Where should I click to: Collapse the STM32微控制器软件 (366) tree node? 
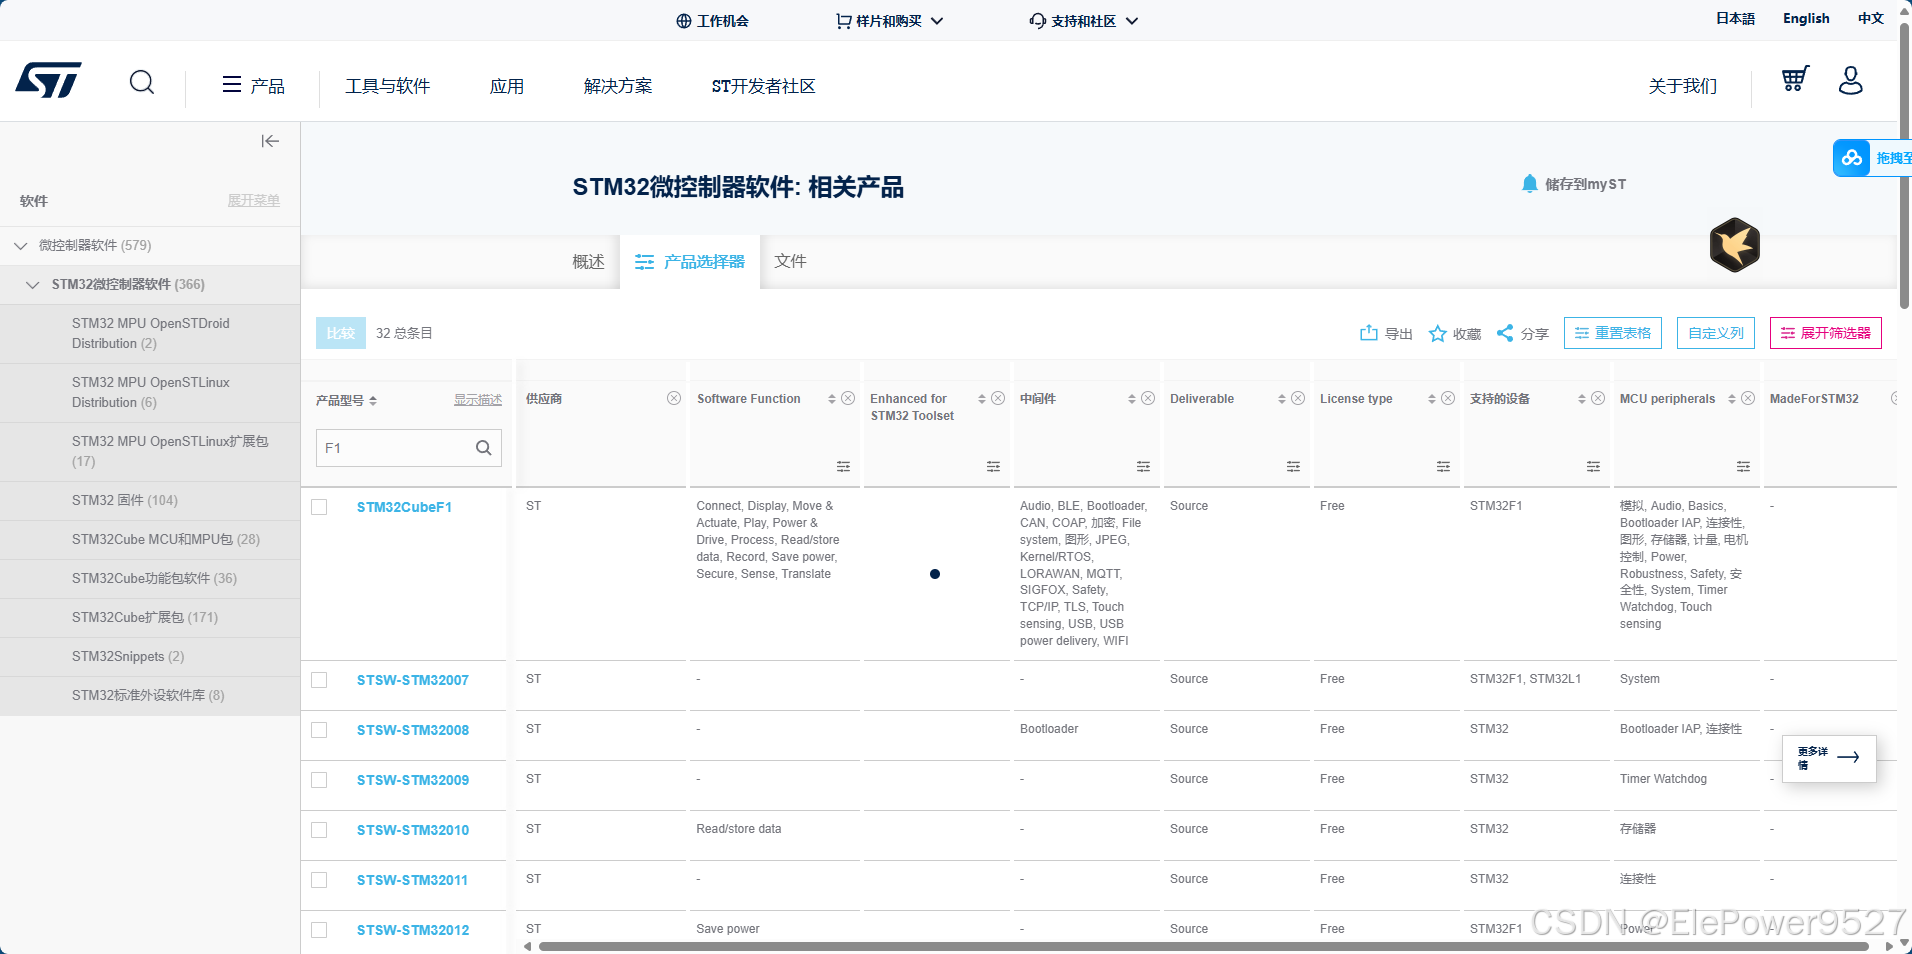33,285
